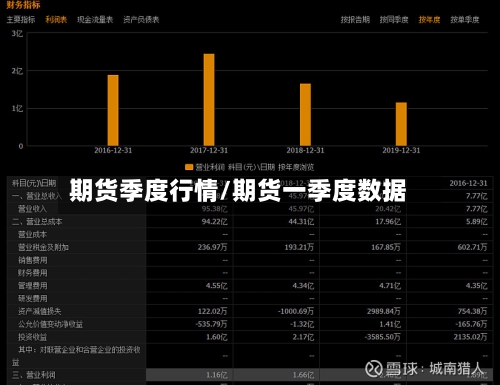Select the 三、营业利润 row label
This screenshot has height=385, width=500.
tap(33, 375)
